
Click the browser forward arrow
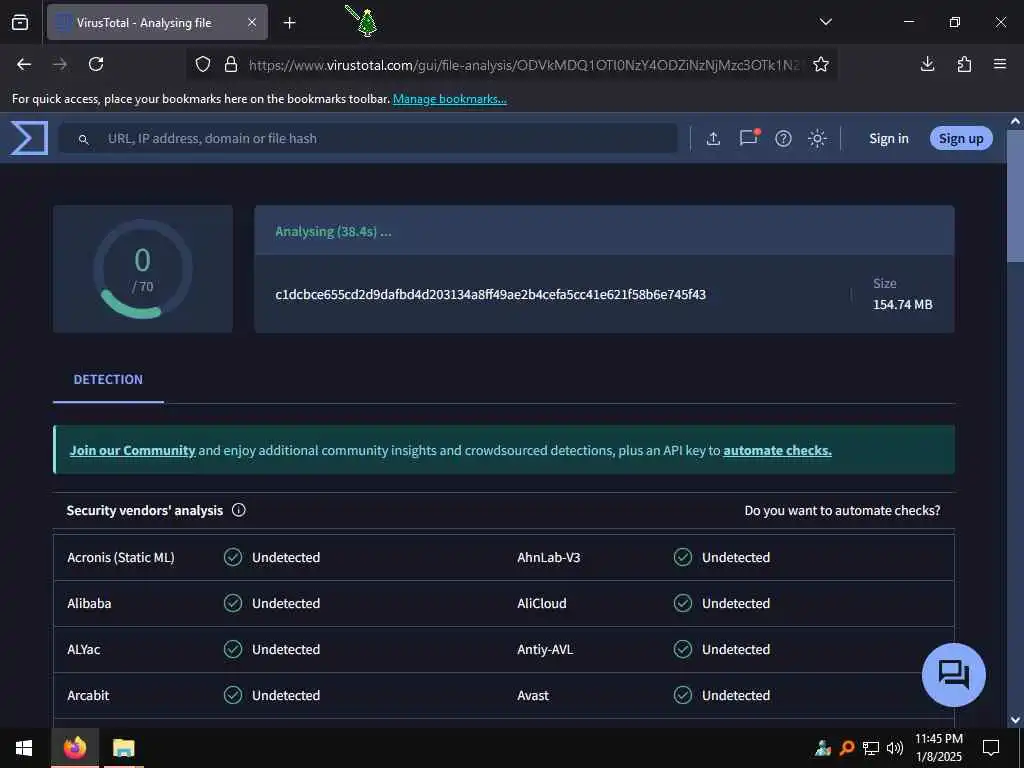60,64
